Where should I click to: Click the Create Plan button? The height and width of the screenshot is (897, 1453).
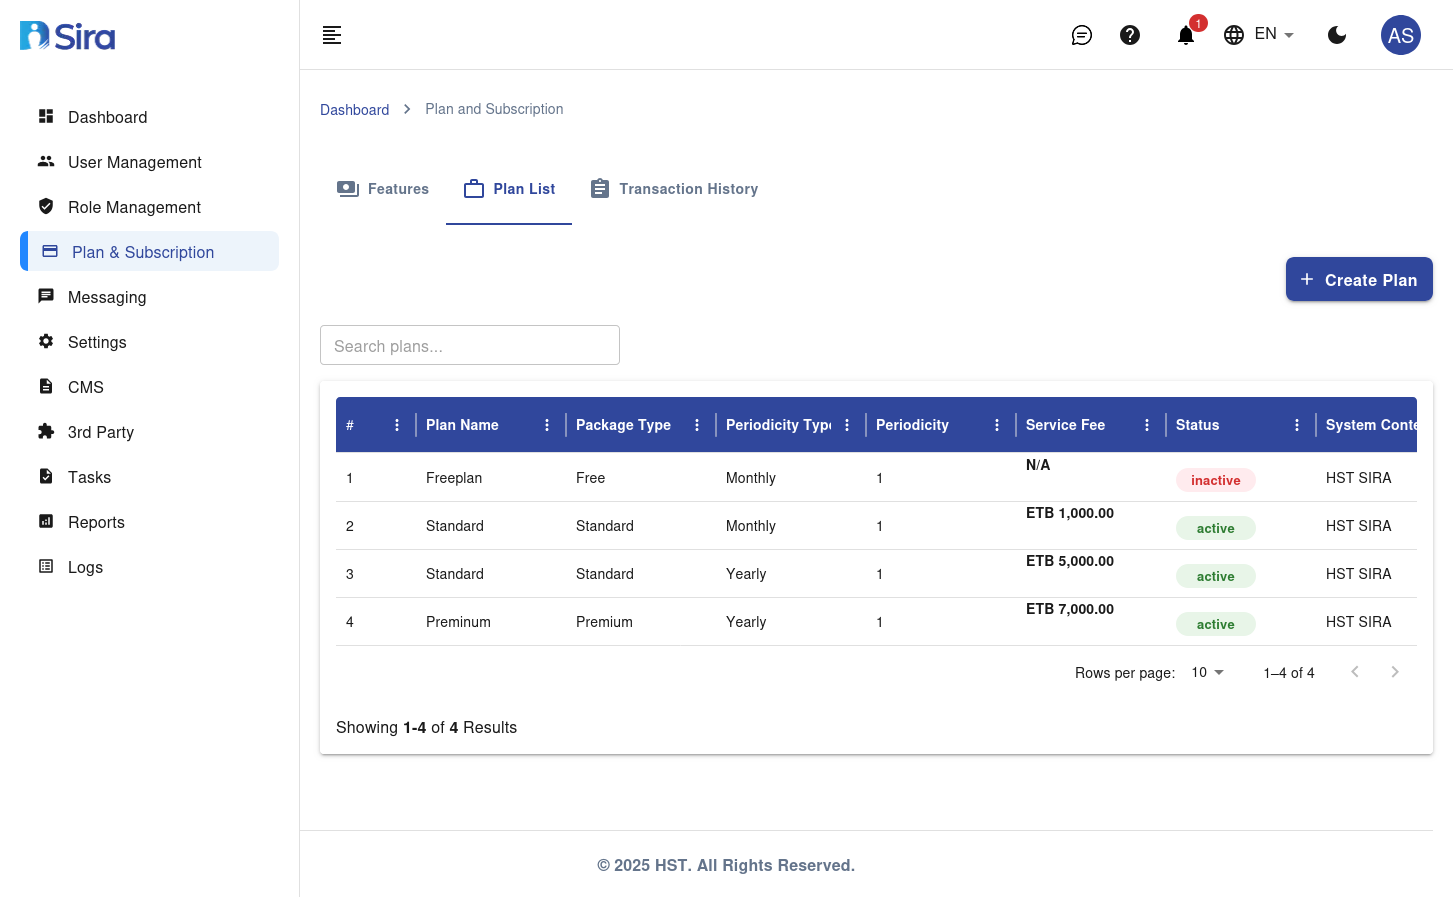click(1358, 279)
